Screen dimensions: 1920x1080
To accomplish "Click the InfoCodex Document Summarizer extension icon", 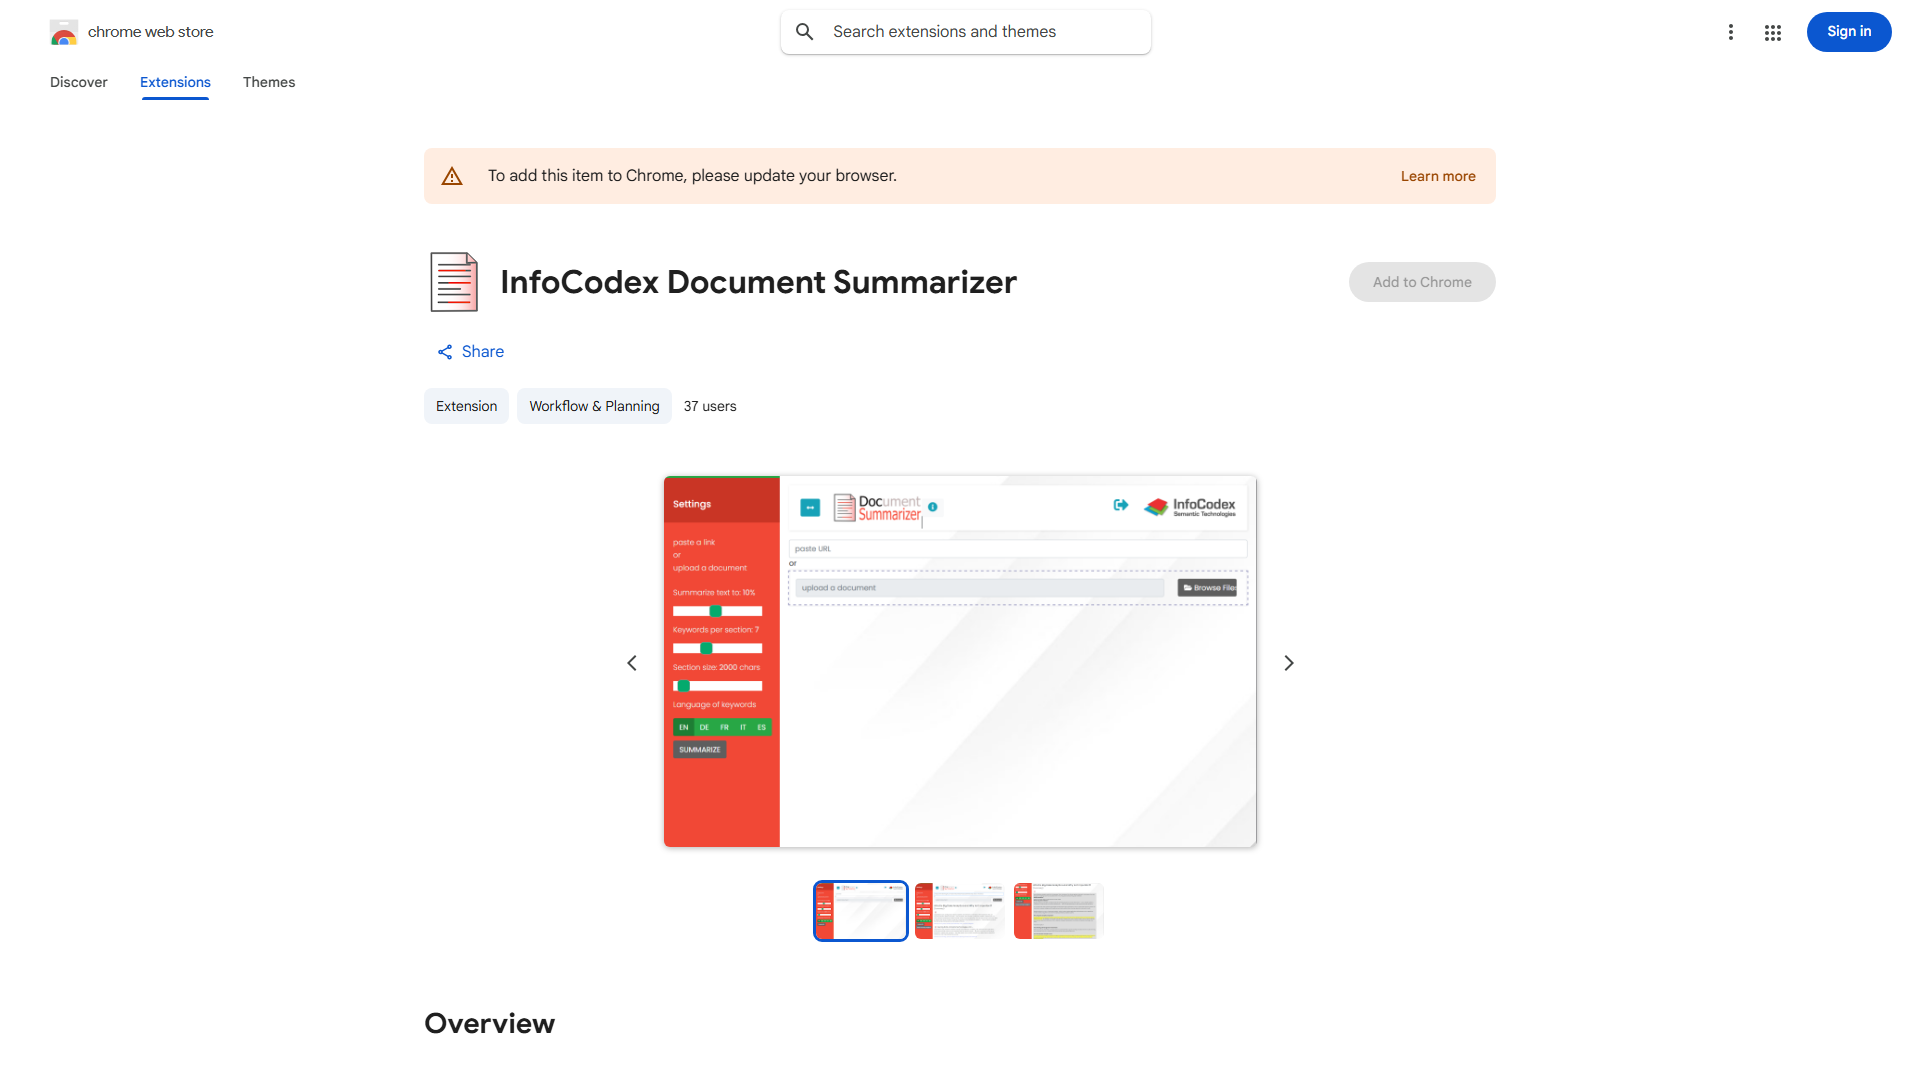I will pyautogui.click(x=453, y=281).
